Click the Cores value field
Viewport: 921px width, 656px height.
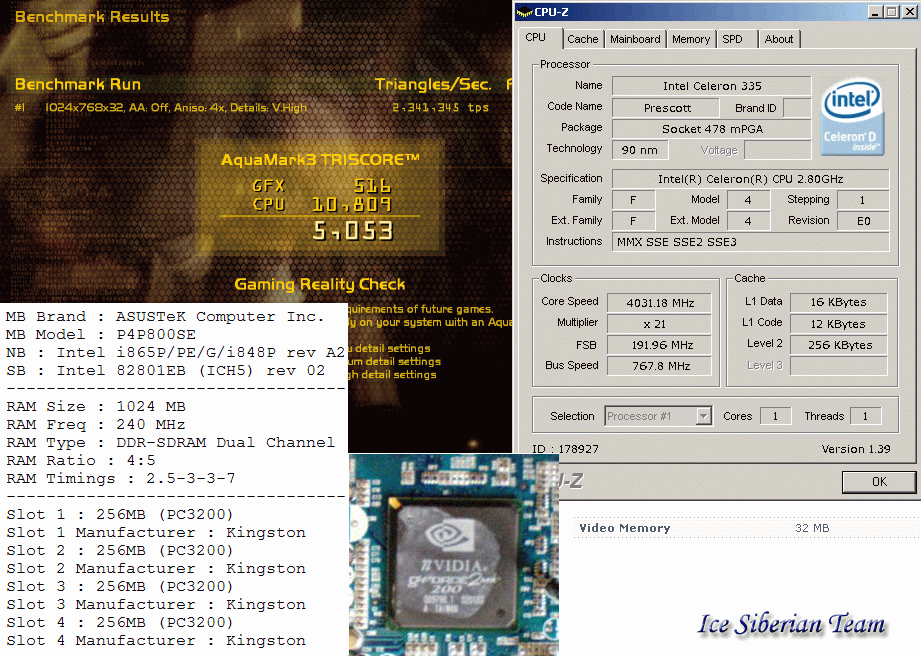point(775,416)
